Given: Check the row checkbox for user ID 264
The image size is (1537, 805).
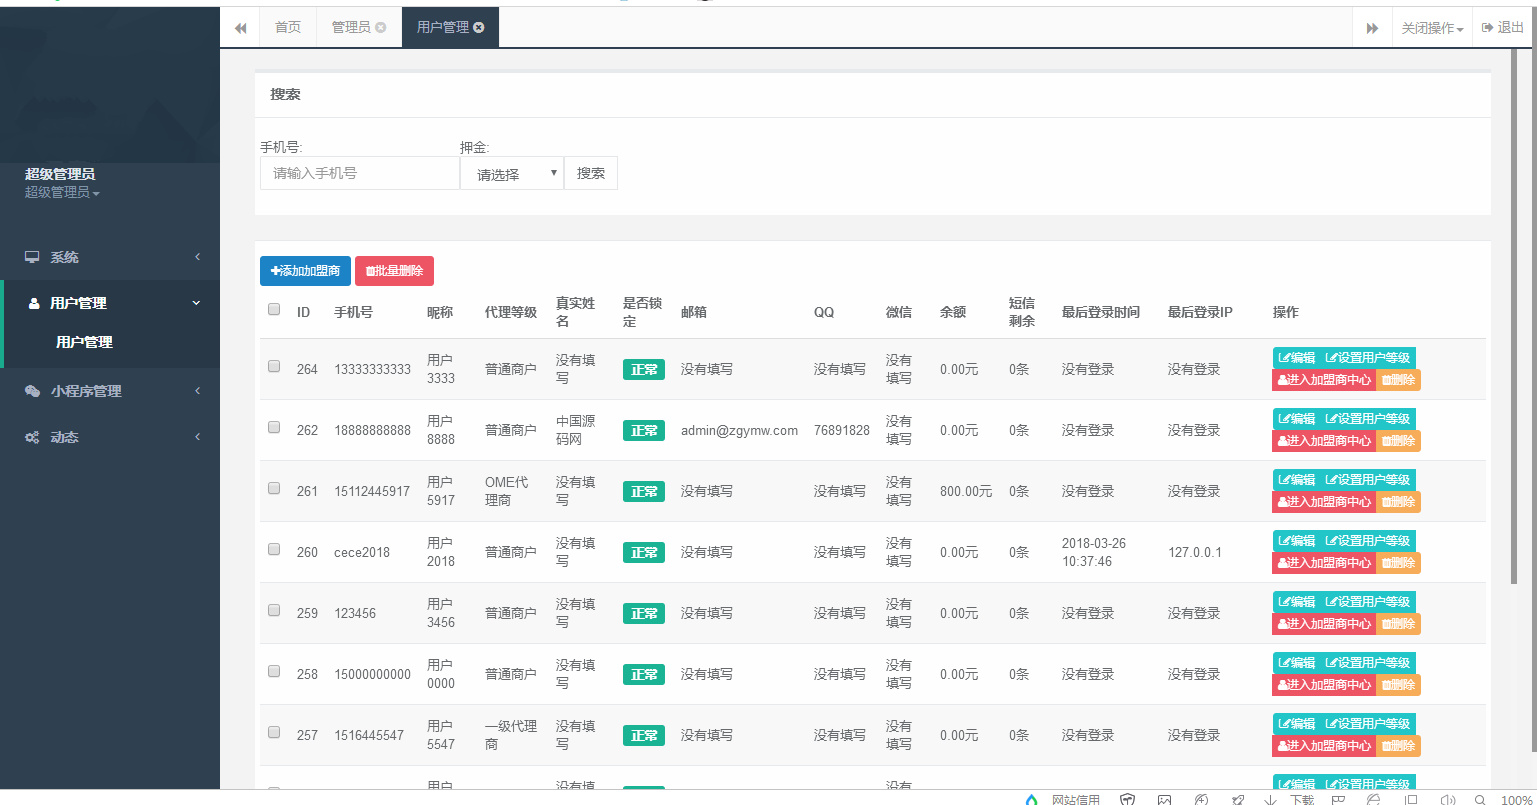Looking at the screenshot, I should click(274, 367).
